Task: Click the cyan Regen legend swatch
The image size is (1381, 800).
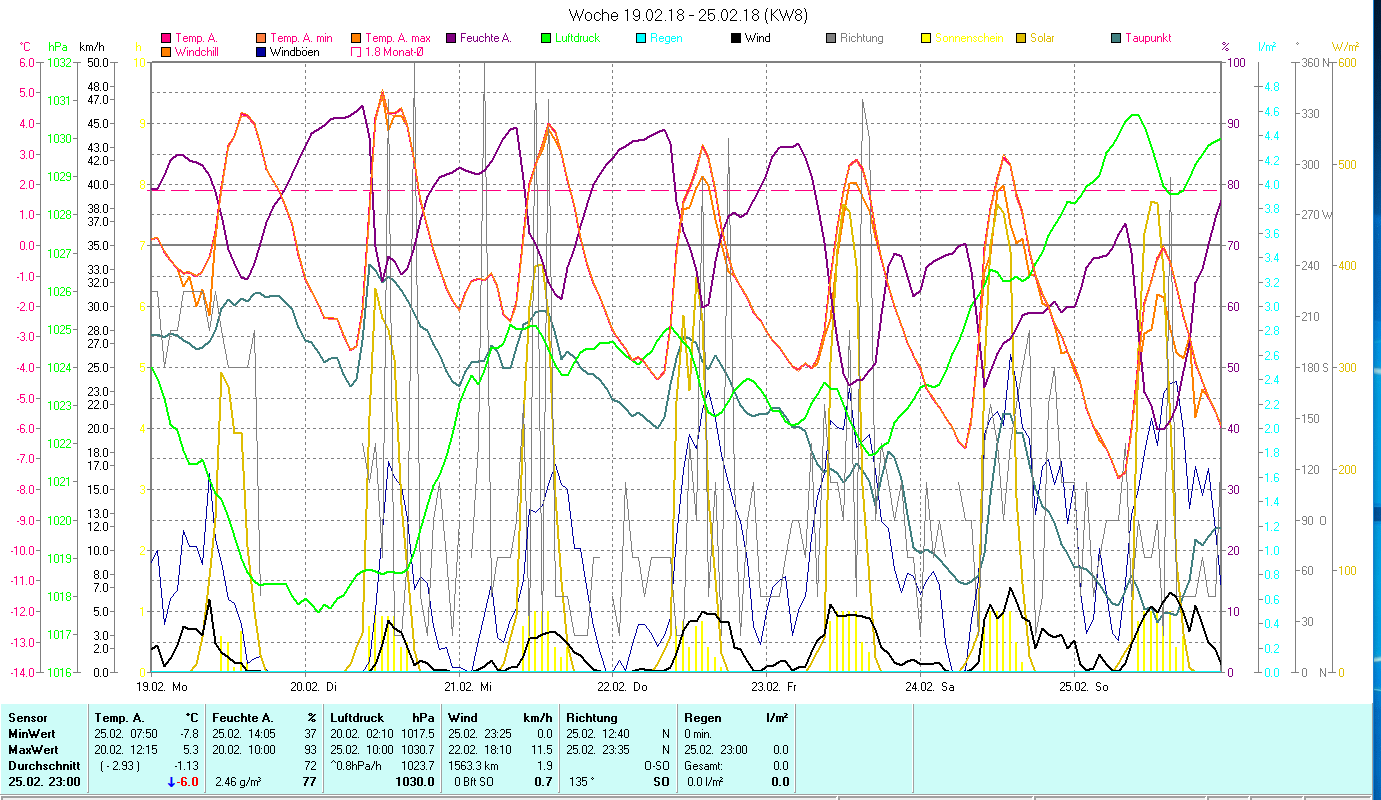Action: pyautogui.click(x=640, y=38)
